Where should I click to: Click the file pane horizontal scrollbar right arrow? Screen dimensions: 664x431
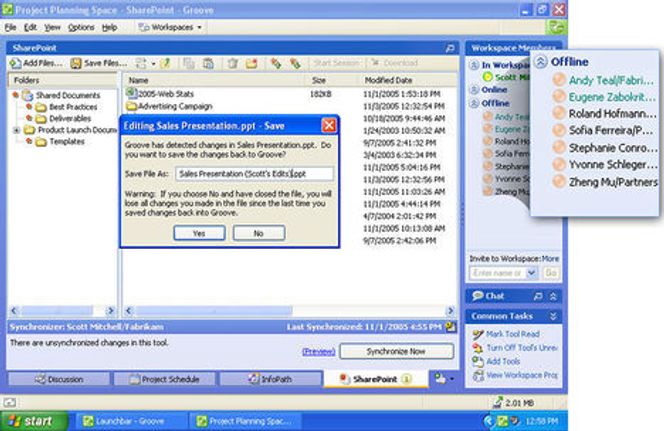(451, 311)
